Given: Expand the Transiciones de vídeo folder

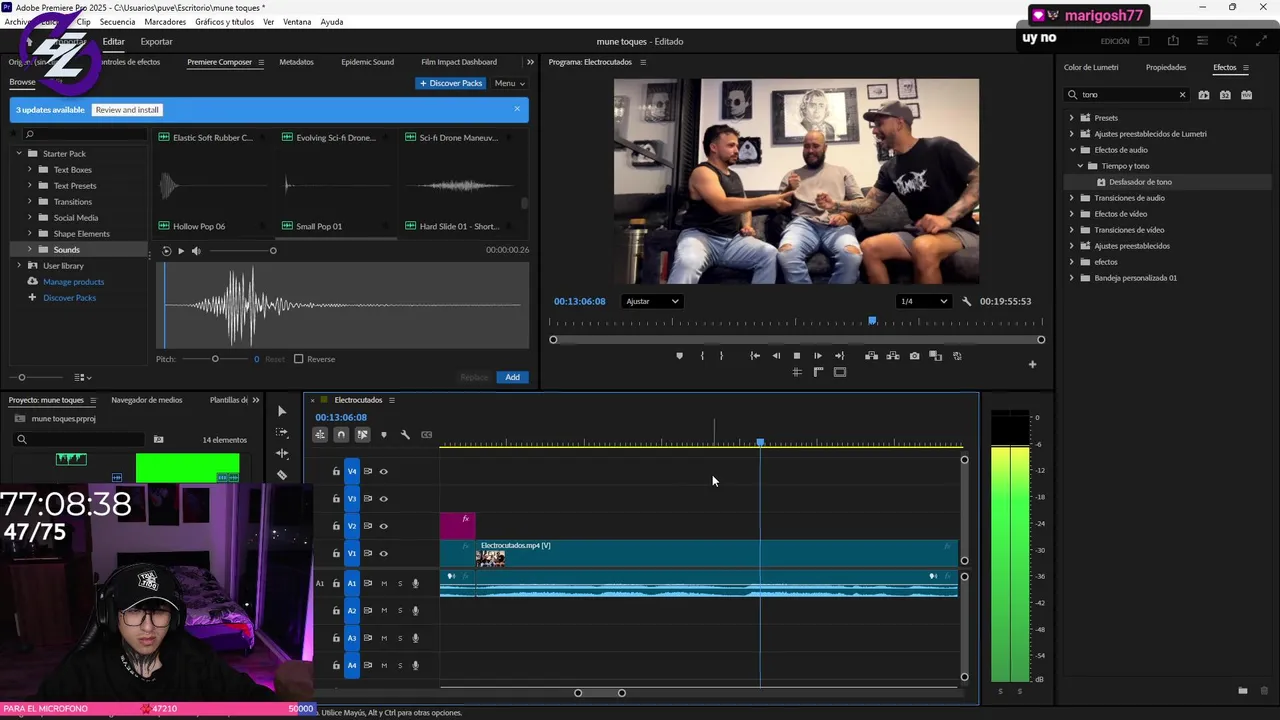Looking at the screenshot, I should pos(1072,230).
